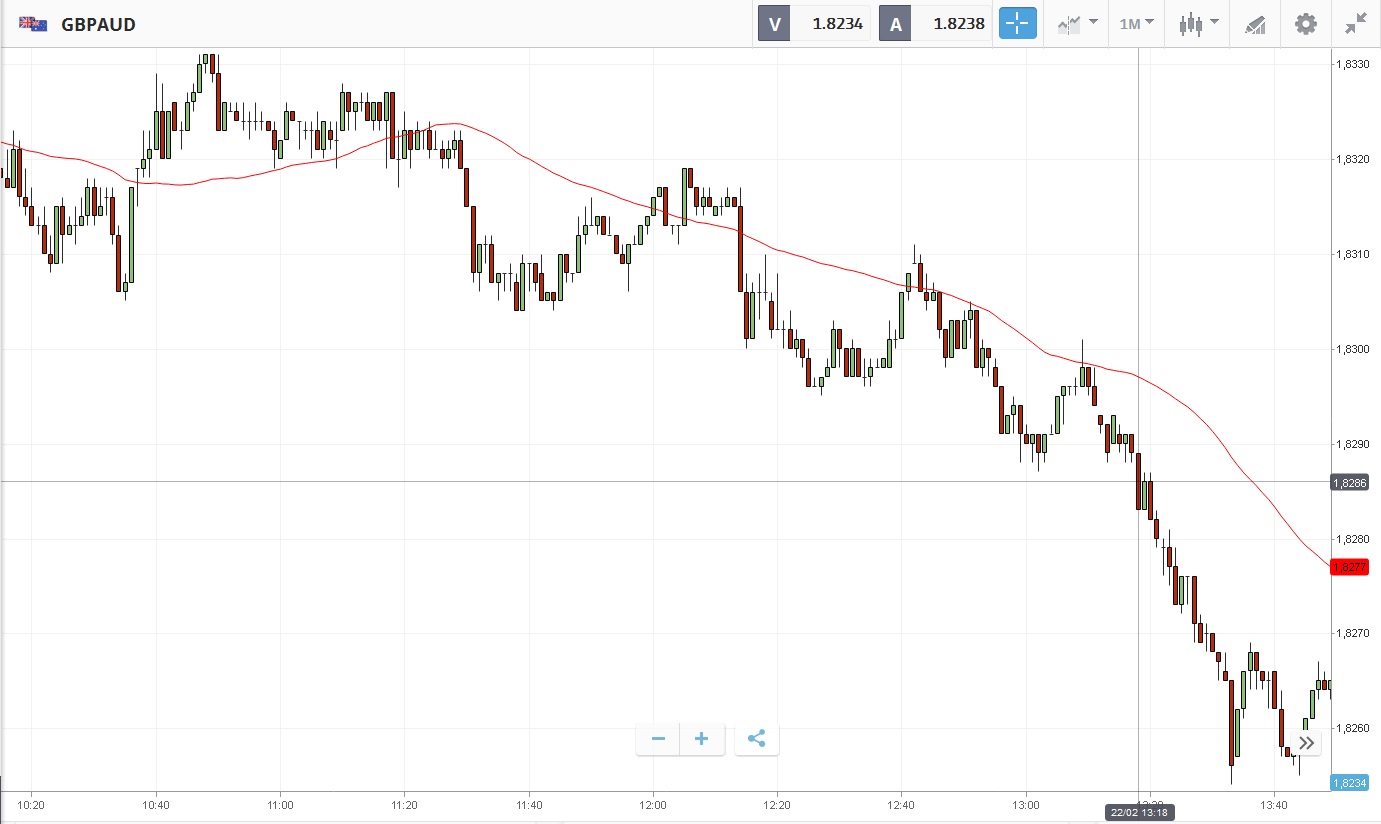The height and width of the screenshot is (824, 1381).
Task: Click the red 1,8277 moving average label
Action: coord(1349,567)
